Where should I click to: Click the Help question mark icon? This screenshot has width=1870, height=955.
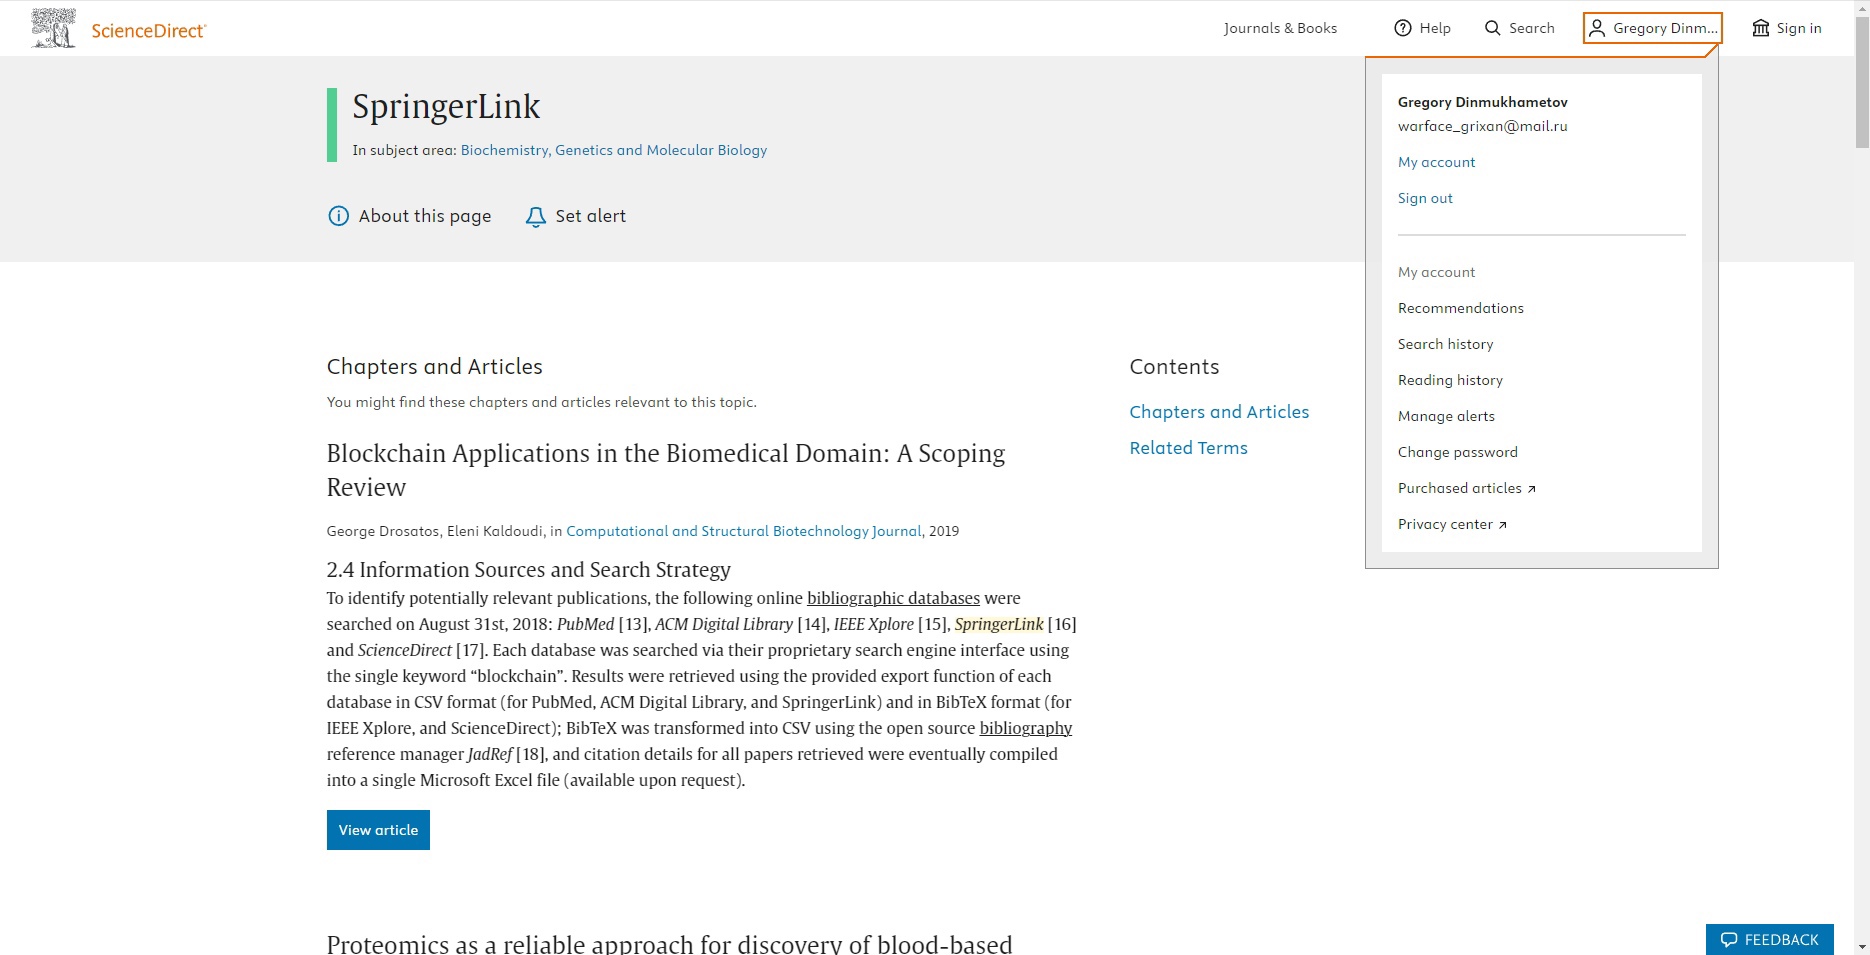click(1403, 28)
